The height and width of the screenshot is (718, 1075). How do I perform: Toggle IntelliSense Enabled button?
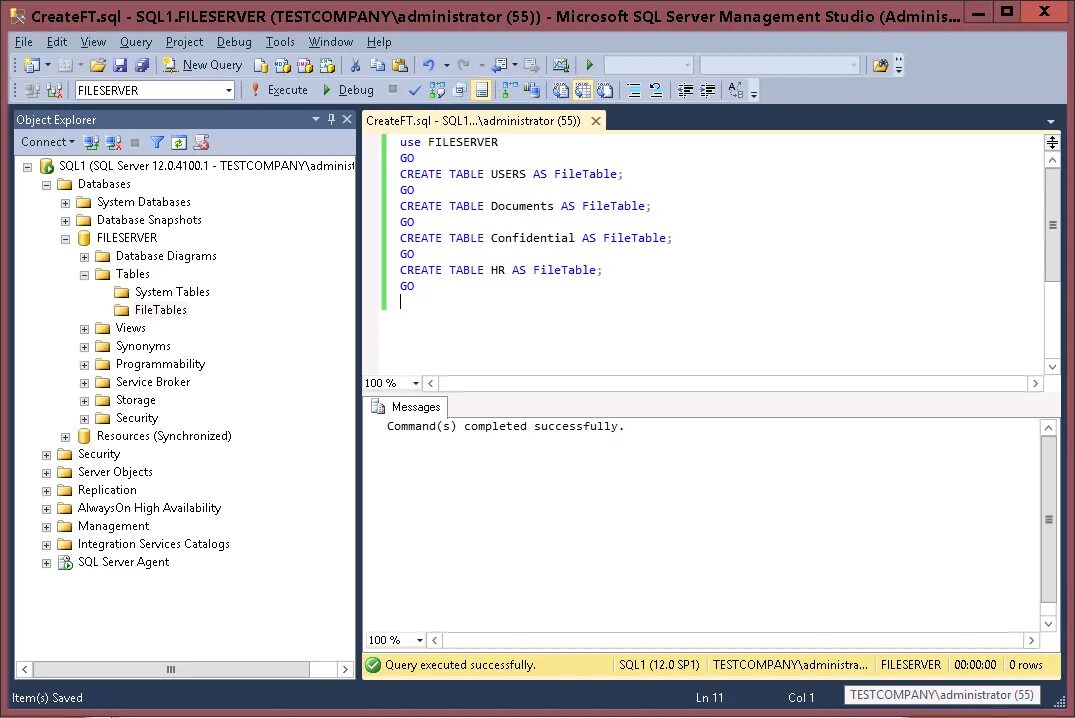[x=481, y=90]
